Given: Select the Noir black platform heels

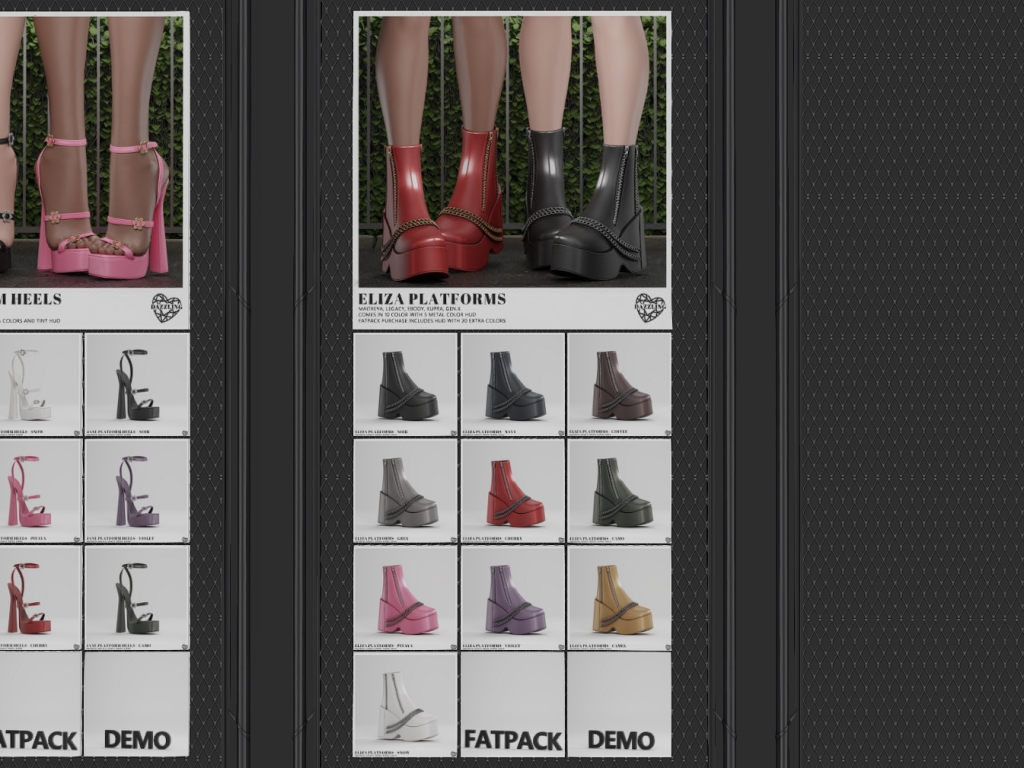Looking at the screenshot, I should coord(137,384).
